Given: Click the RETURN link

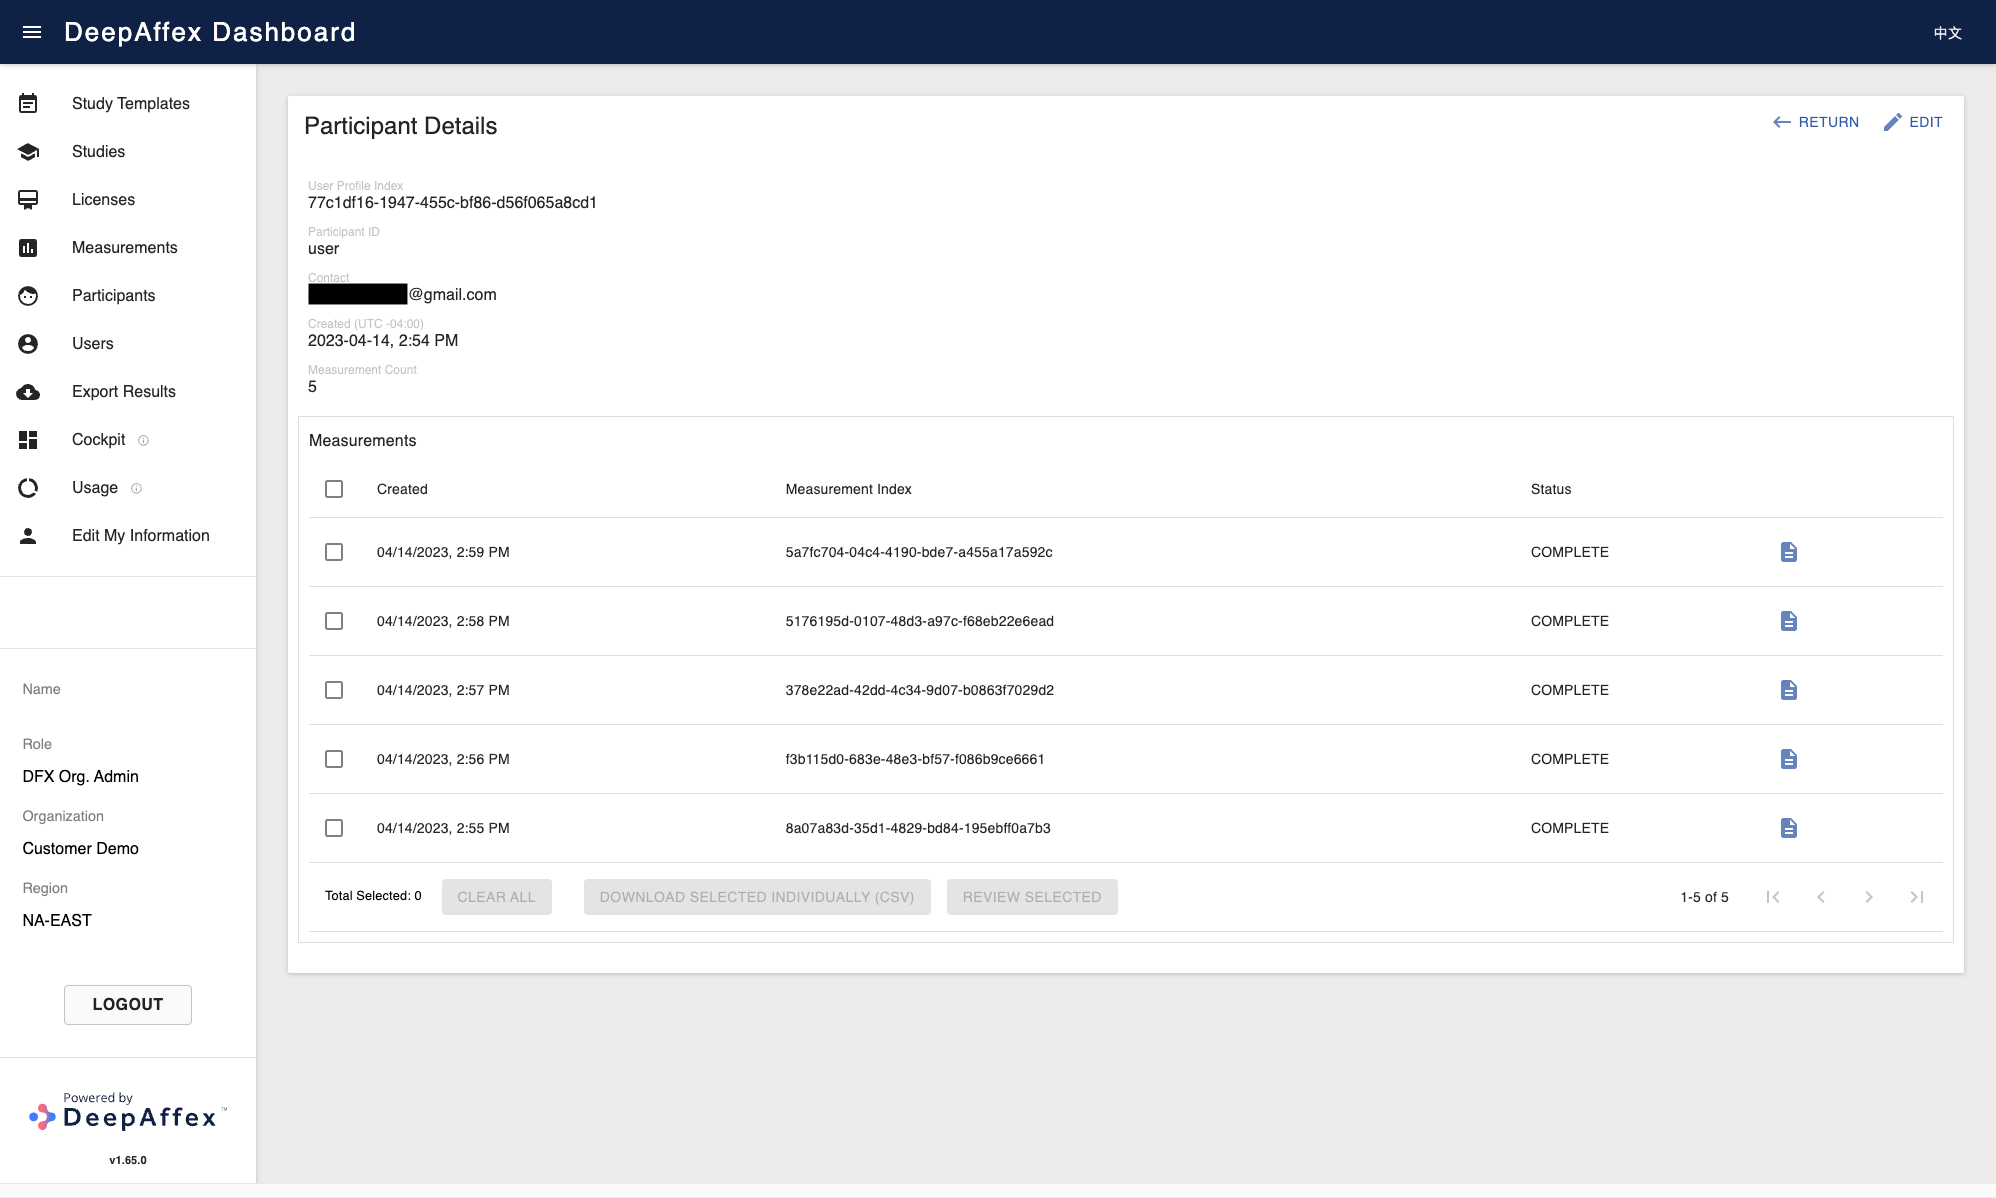Looking at the screenshot, I should (1815, 122).
